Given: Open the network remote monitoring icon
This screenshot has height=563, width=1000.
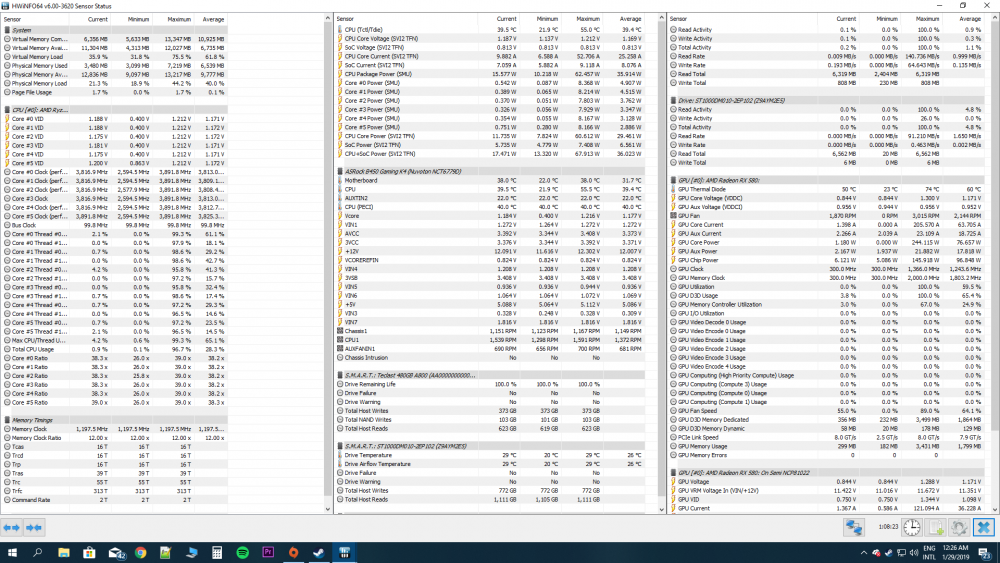Looking at the screenshot, I should pos(854,527).
